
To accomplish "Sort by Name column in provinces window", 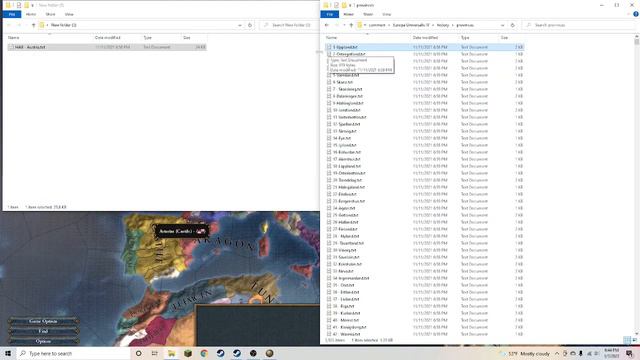I will (x=331, y=38).
